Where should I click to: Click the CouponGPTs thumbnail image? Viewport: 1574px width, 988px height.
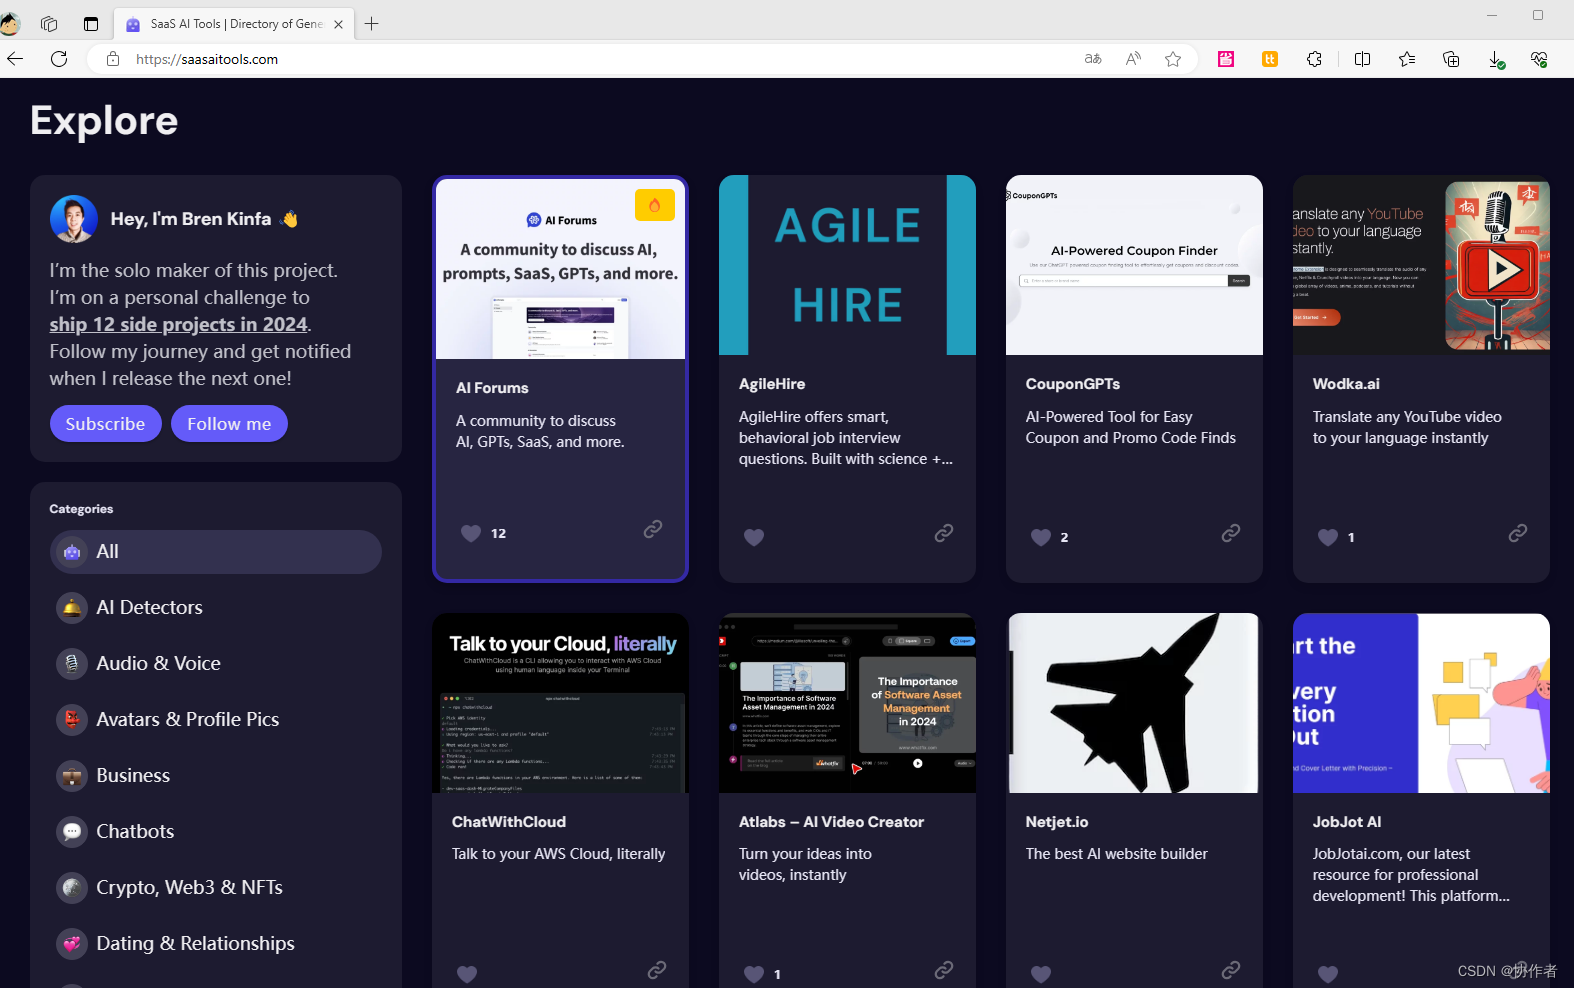[x=1134, y=265]
